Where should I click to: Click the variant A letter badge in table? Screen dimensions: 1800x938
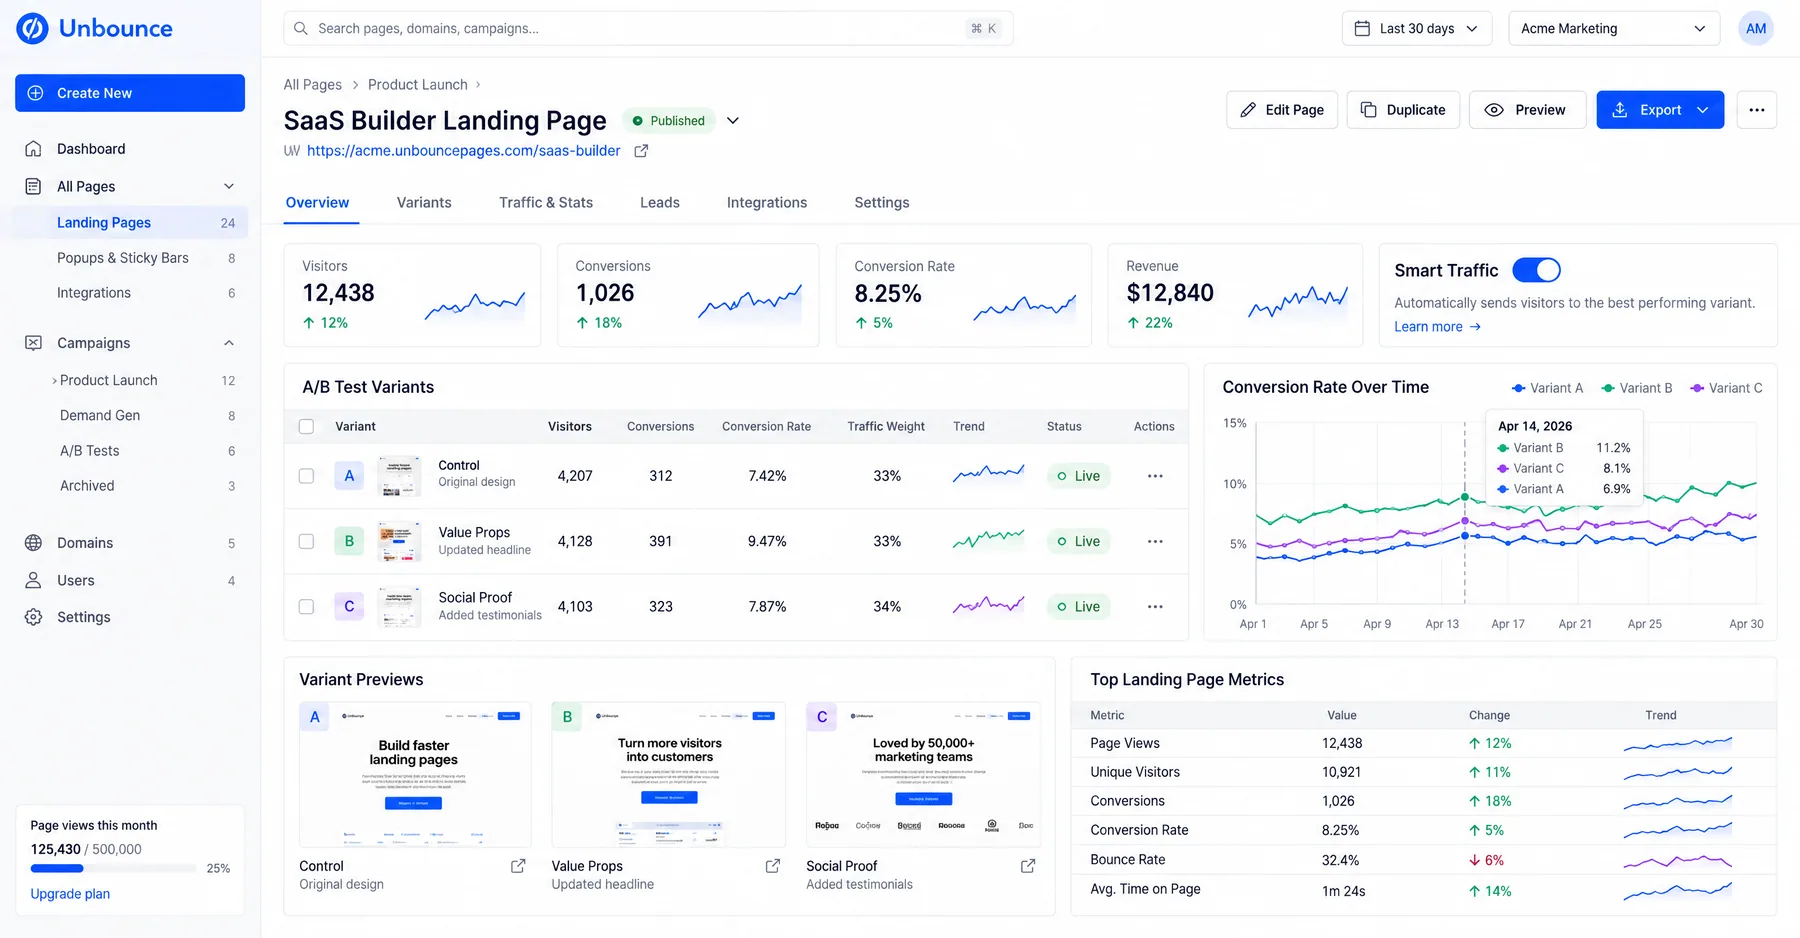[349, 476]
